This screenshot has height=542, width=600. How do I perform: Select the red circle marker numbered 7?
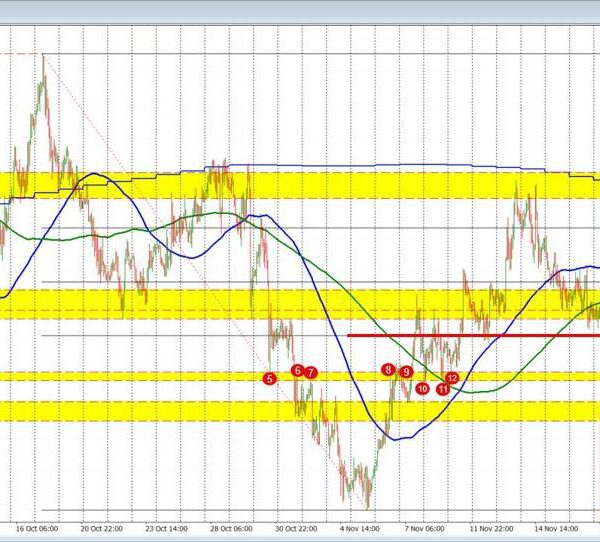tap(311, 373)
